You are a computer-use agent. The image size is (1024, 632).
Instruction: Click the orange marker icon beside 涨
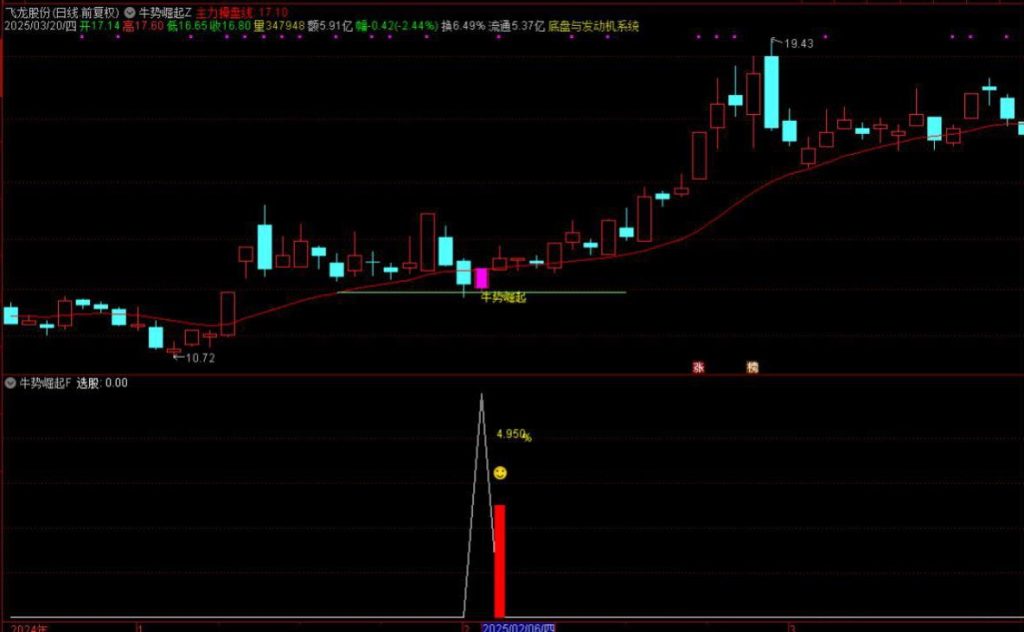(752, 367)
